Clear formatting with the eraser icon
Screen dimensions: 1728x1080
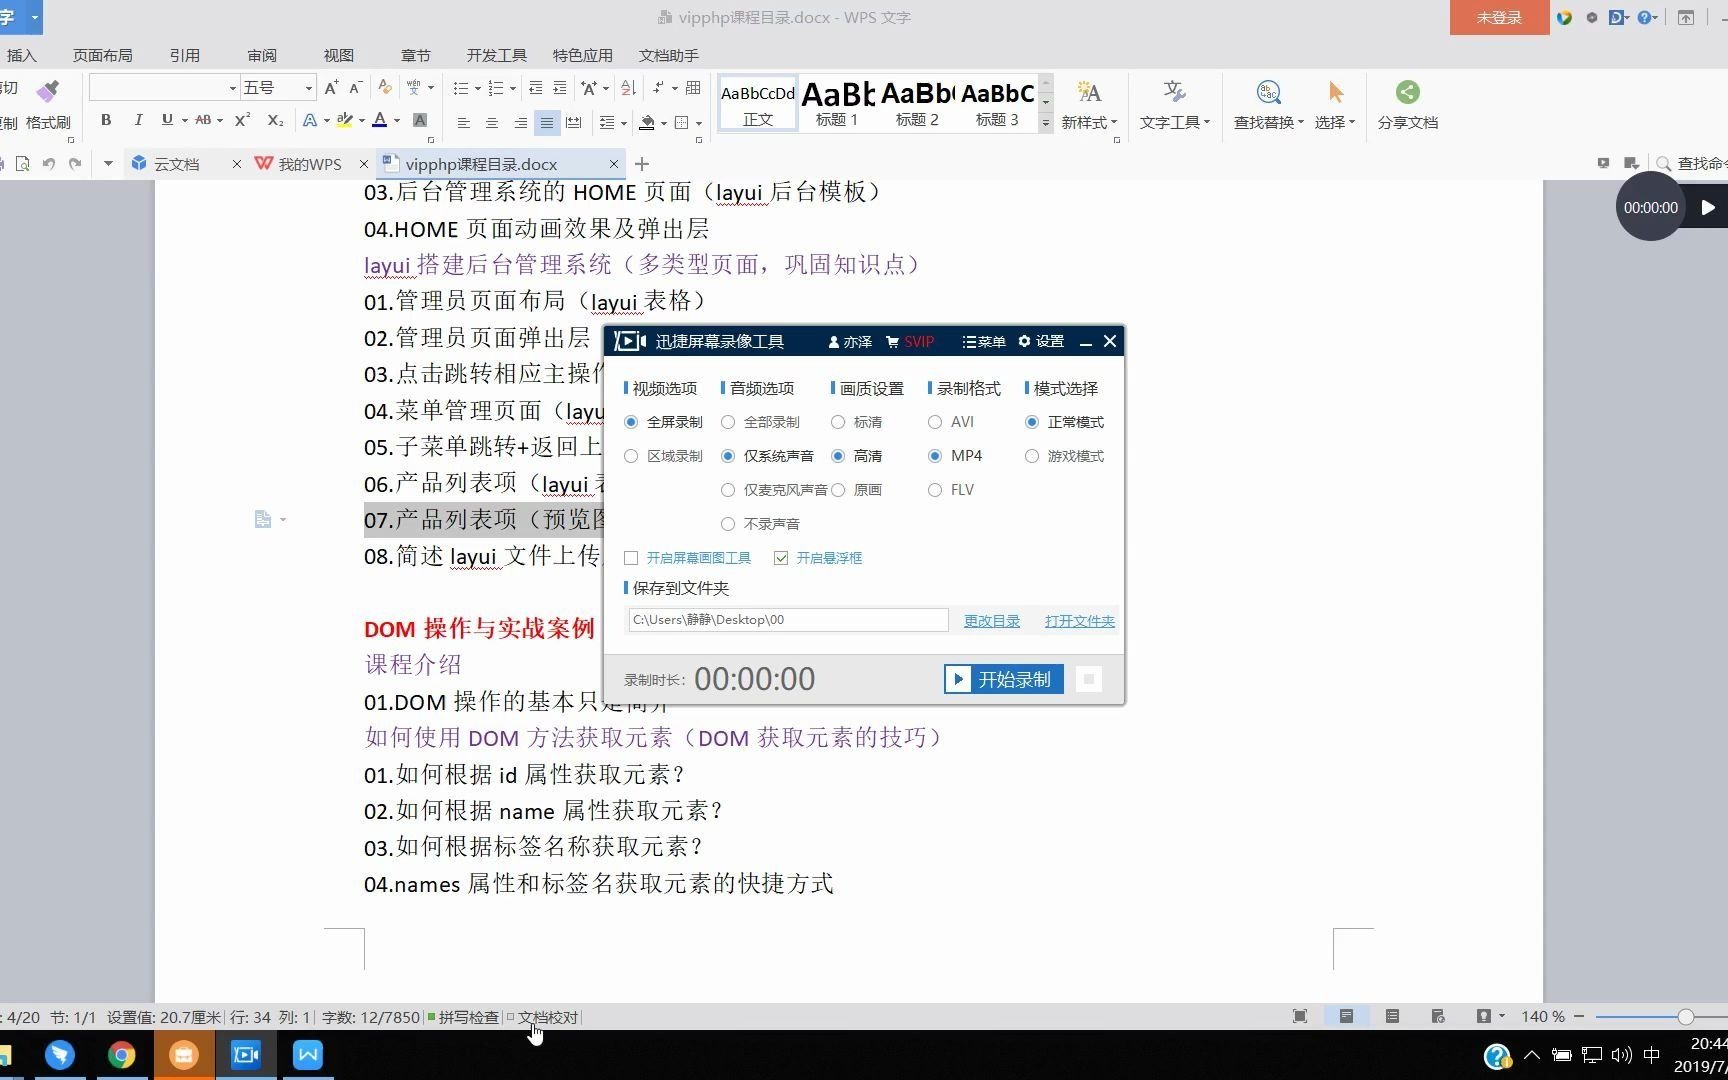tap(385, 88)
